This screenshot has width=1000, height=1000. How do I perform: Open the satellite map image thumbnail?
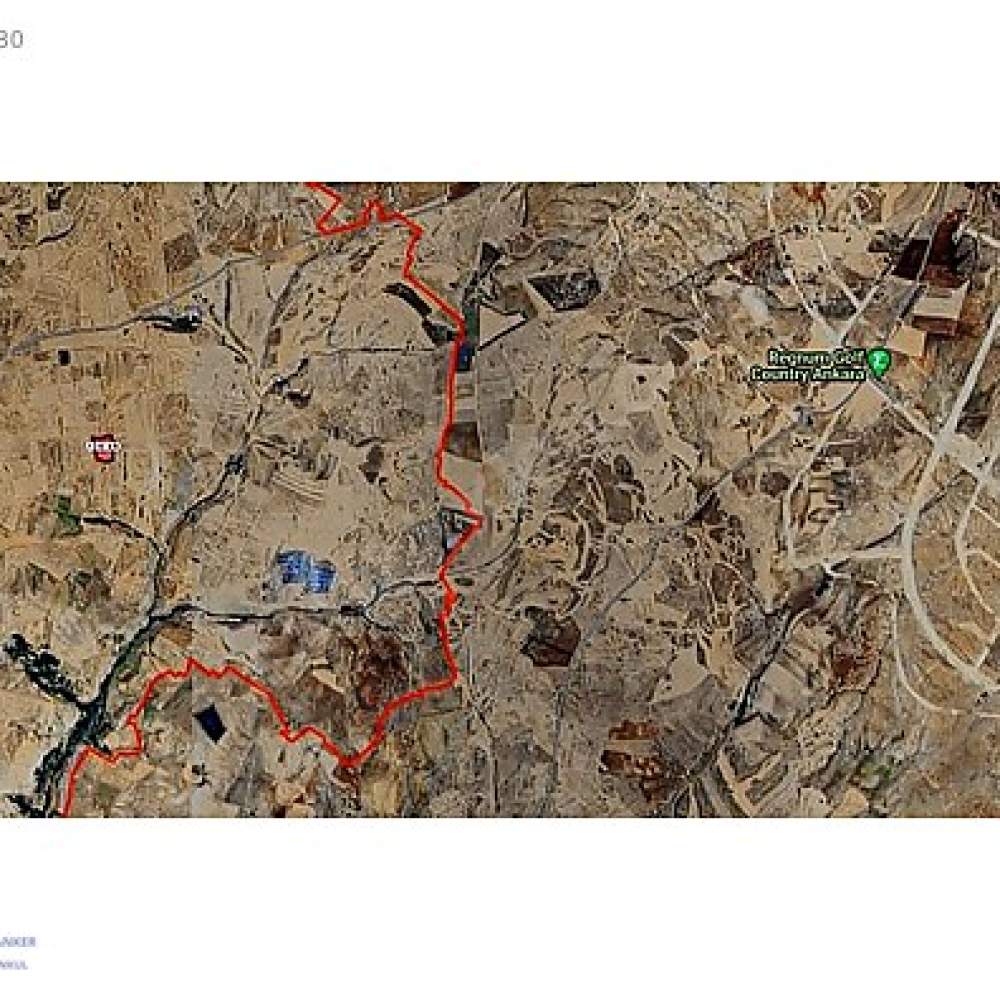(x=500, y=499)
